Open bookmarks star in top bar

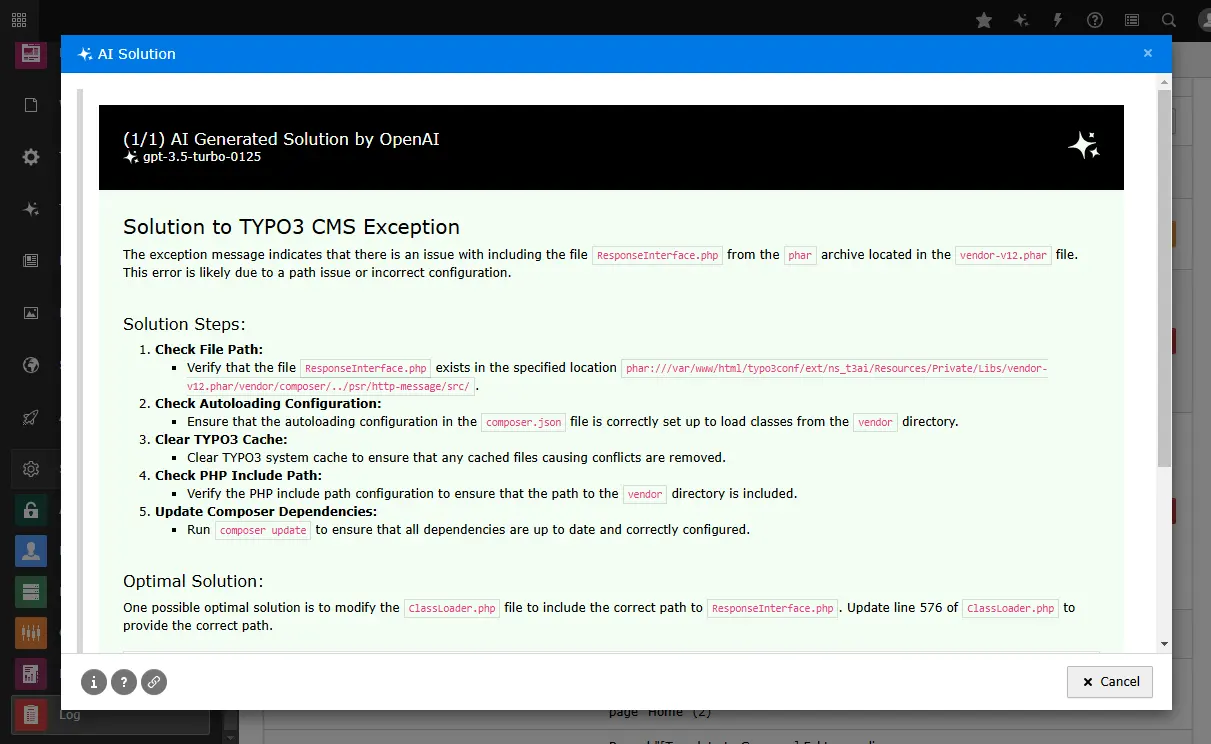[x=984, y=20]
